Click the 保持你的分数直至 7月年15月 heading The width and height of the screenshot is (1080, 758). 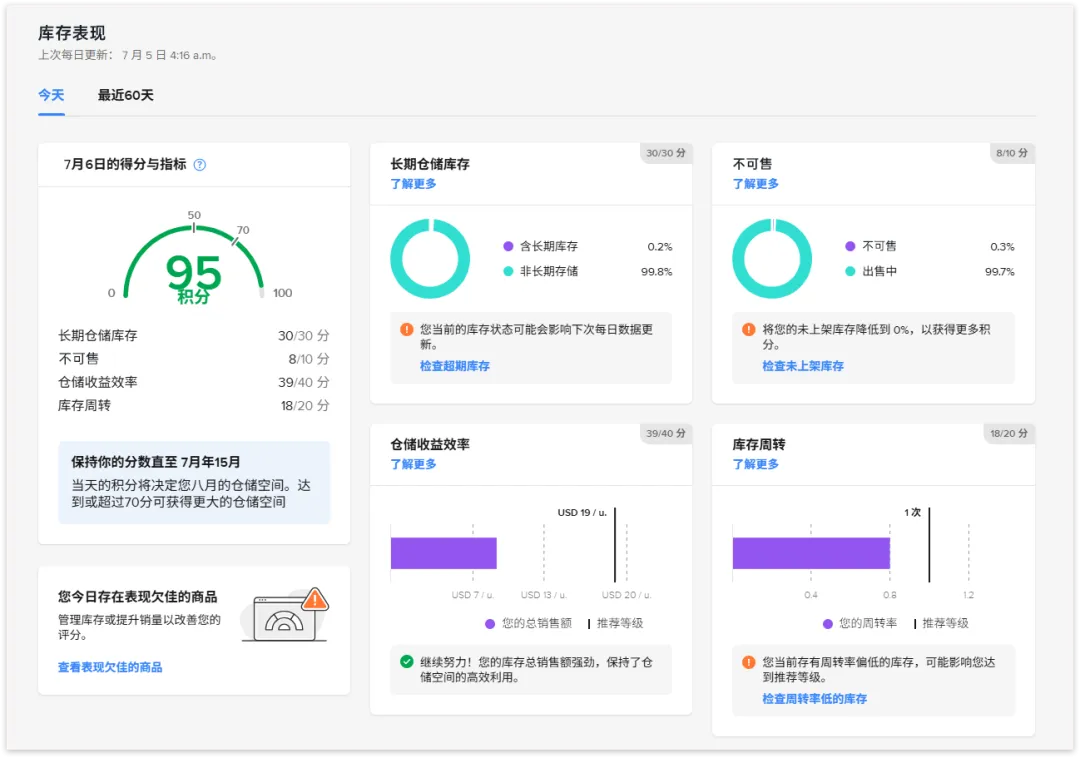(156, 462)
